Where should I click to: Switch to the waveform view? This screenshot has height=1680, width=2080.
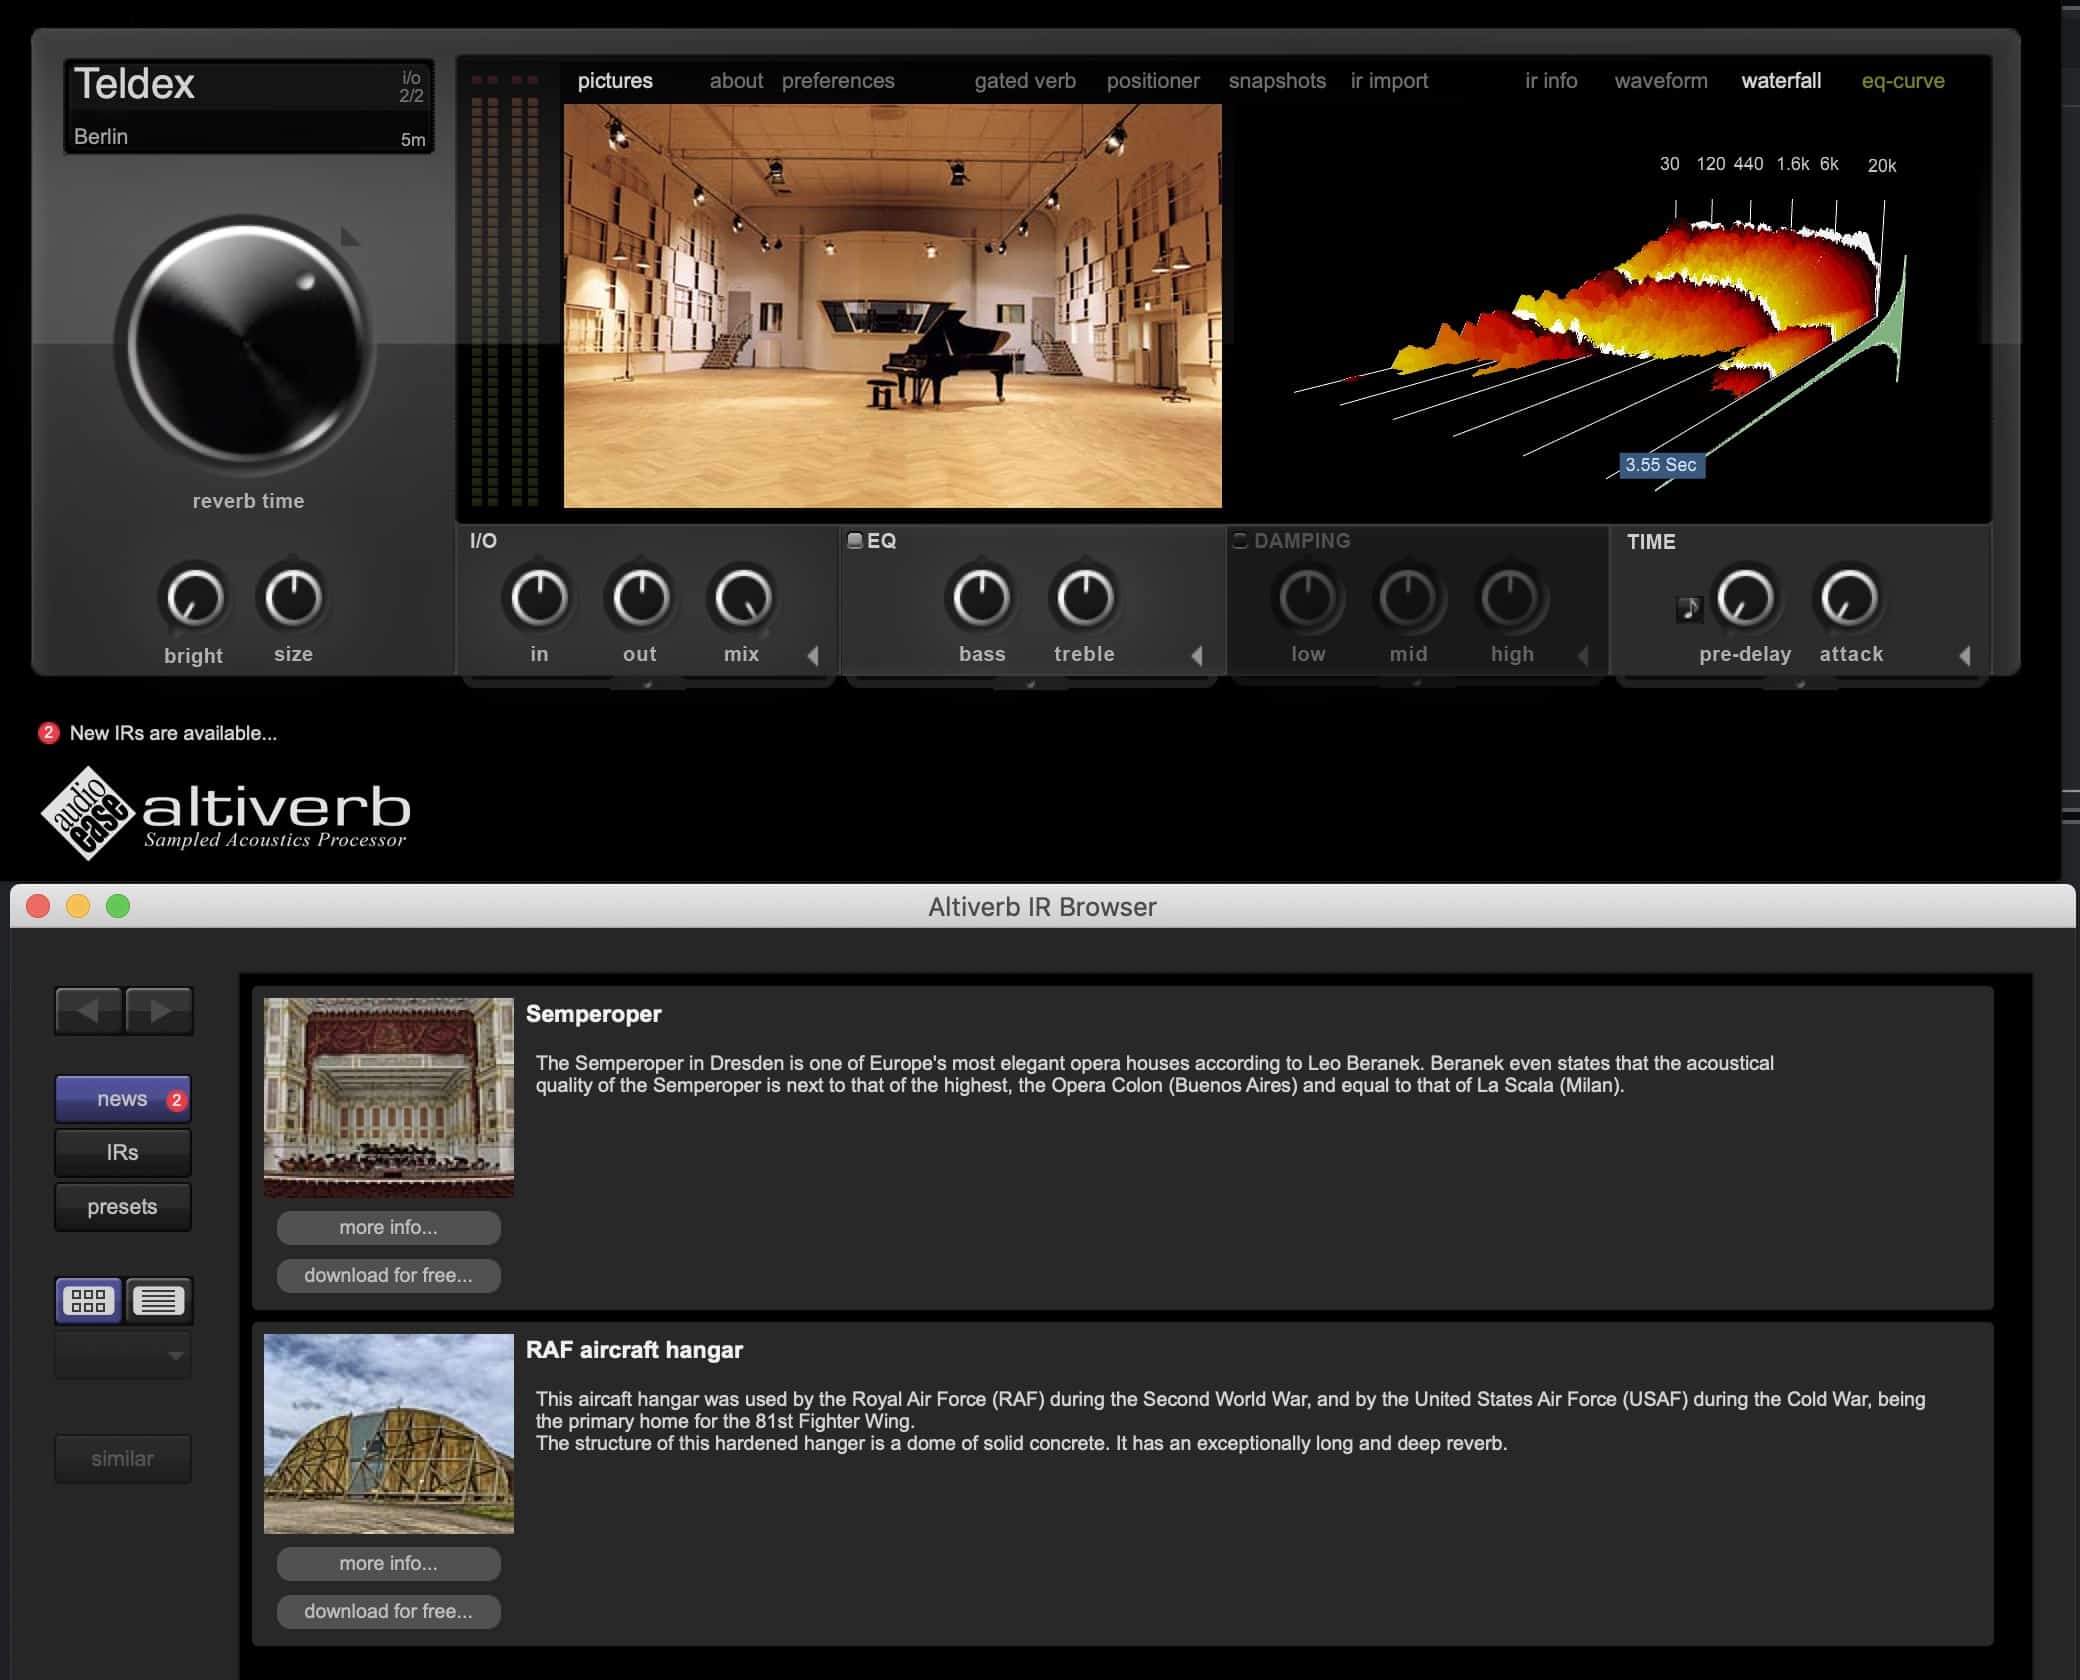[x=1661, y=81]
